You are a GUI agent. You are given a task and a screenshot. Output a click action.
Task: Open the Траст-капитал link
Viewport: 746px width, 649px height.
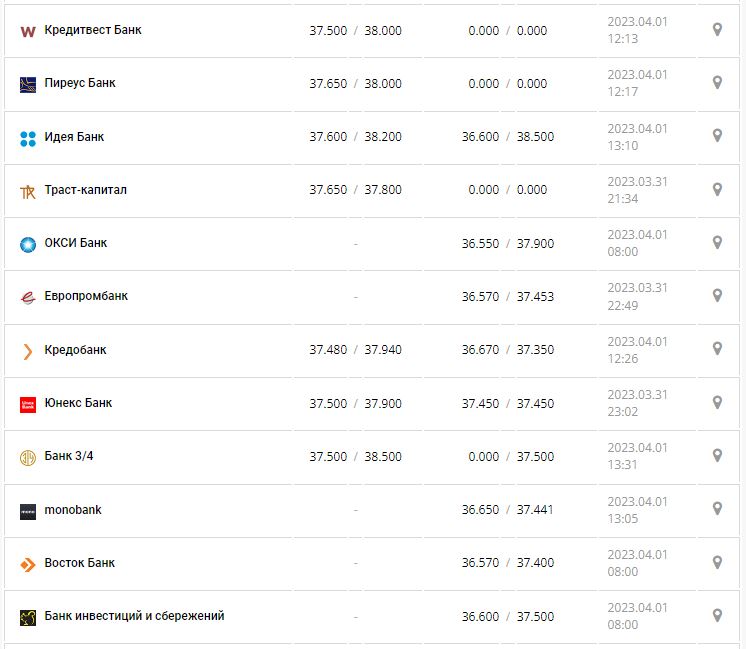tap(85, 190)
